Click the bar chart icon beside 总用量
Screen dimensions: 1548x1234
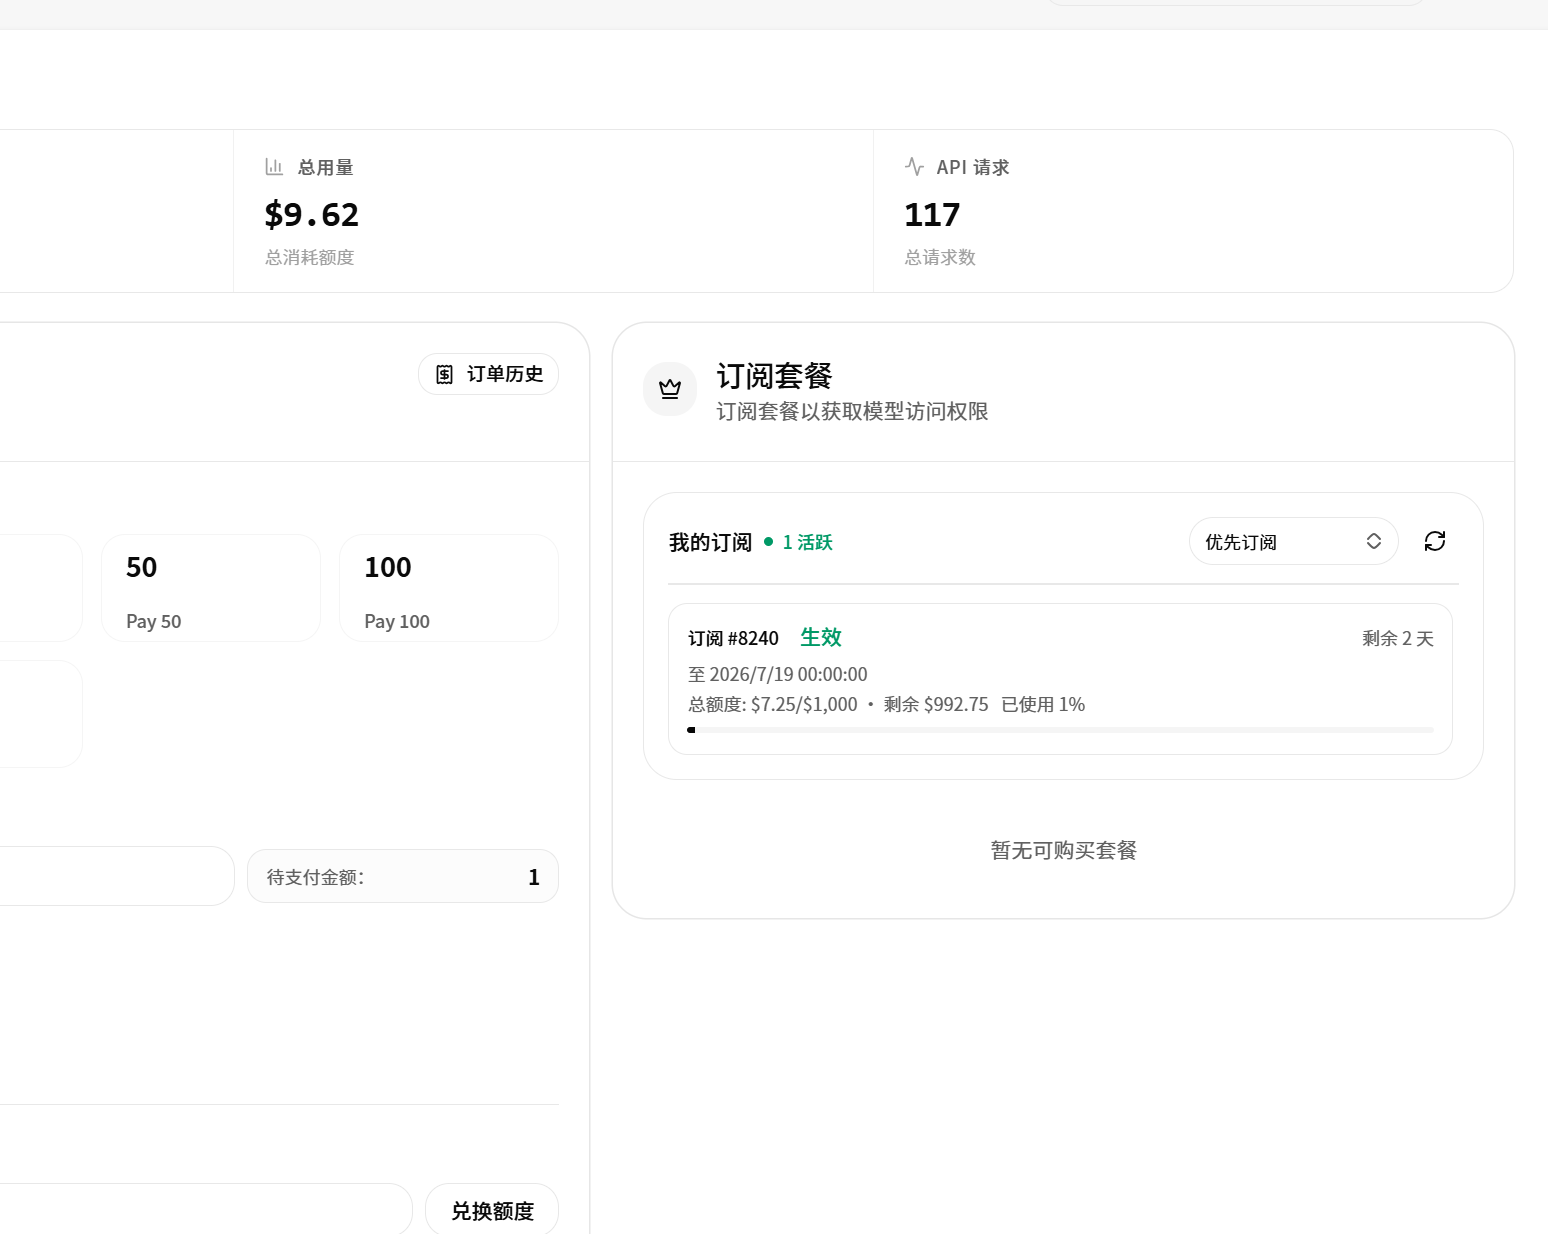coord(274,167)
